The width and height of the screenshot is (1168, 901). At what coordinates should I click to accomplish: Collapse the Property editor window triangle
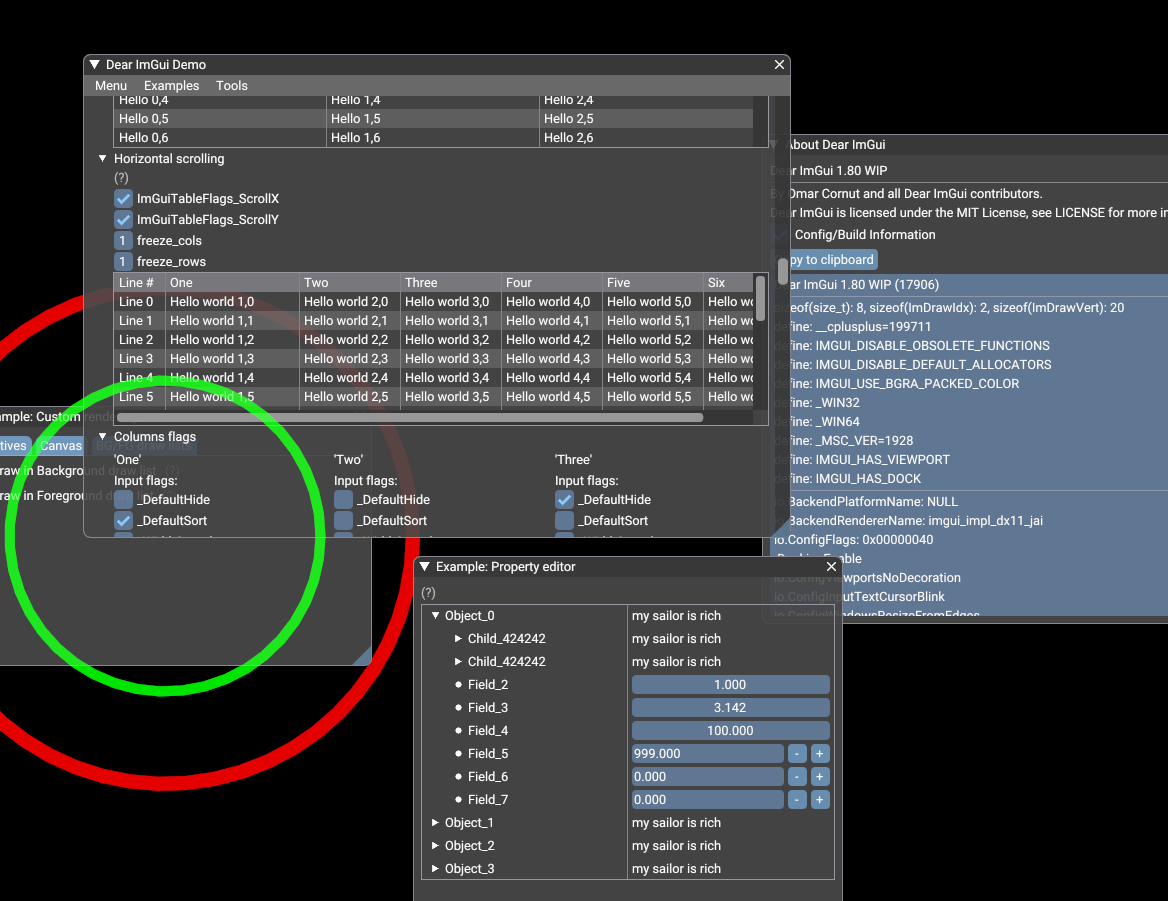click(425, 567)
